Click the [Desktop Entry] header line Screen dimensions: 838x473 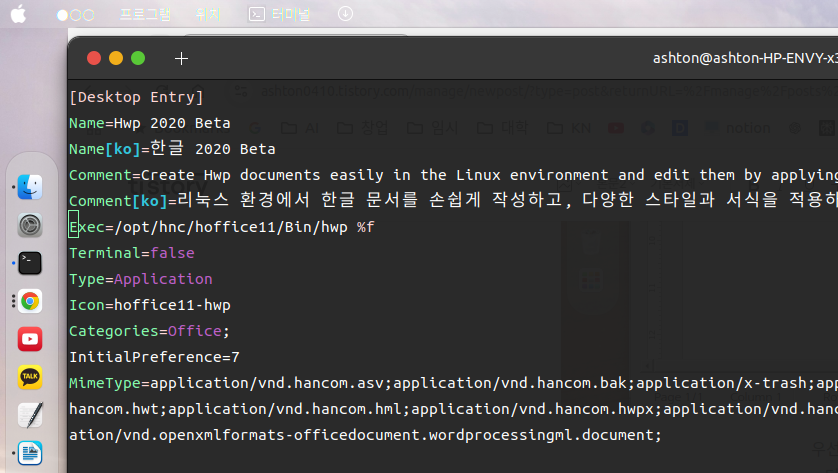coord(136,97)
